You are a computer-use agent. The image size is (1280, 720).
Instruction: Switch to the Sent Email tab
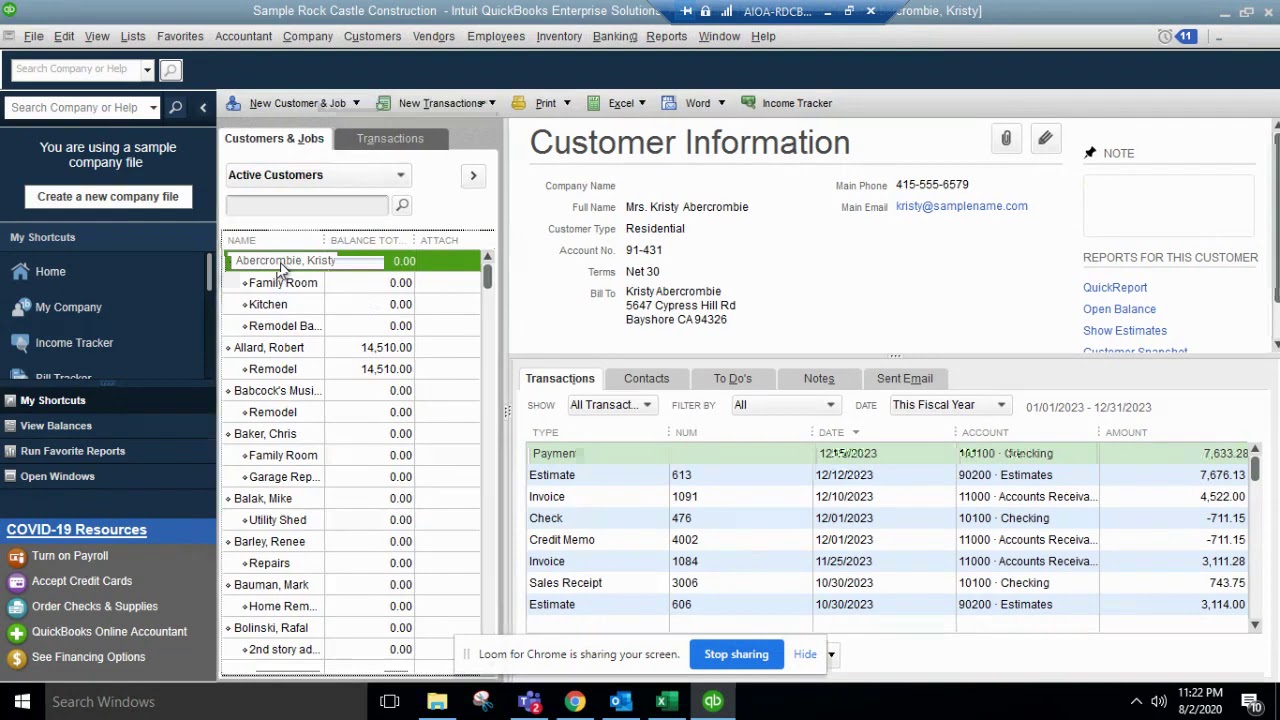[904, 379]
